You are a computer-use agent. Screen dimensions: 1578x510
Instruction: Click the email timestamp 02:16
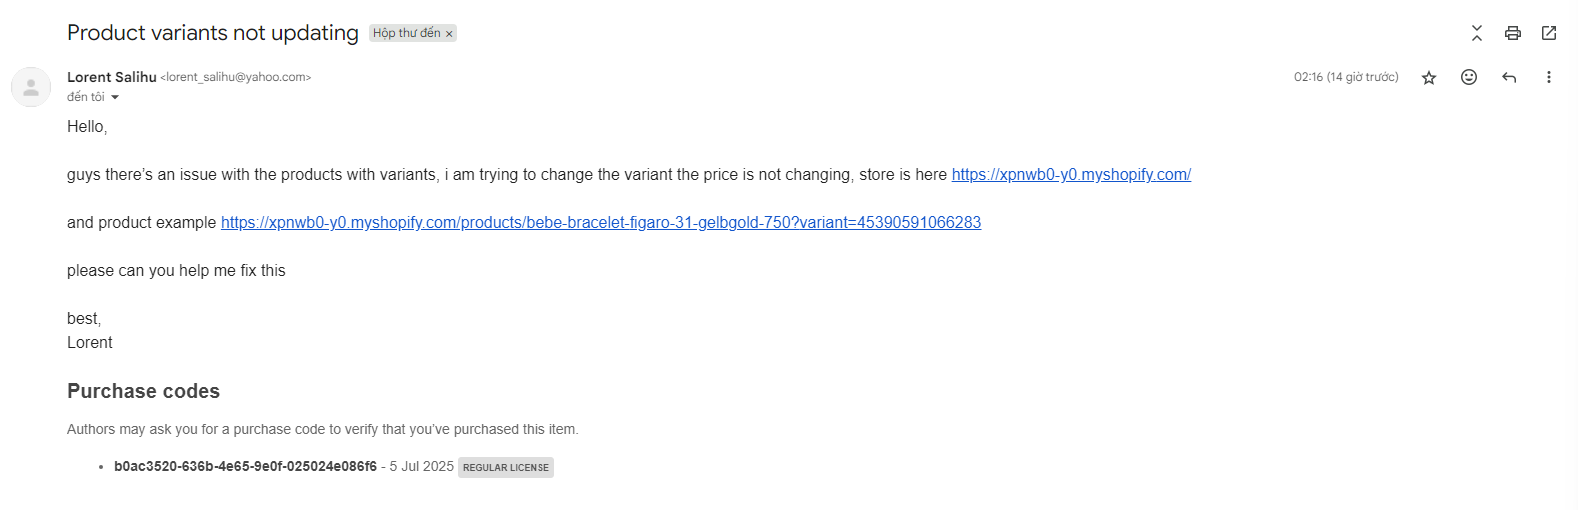[x=1346, y=77]
